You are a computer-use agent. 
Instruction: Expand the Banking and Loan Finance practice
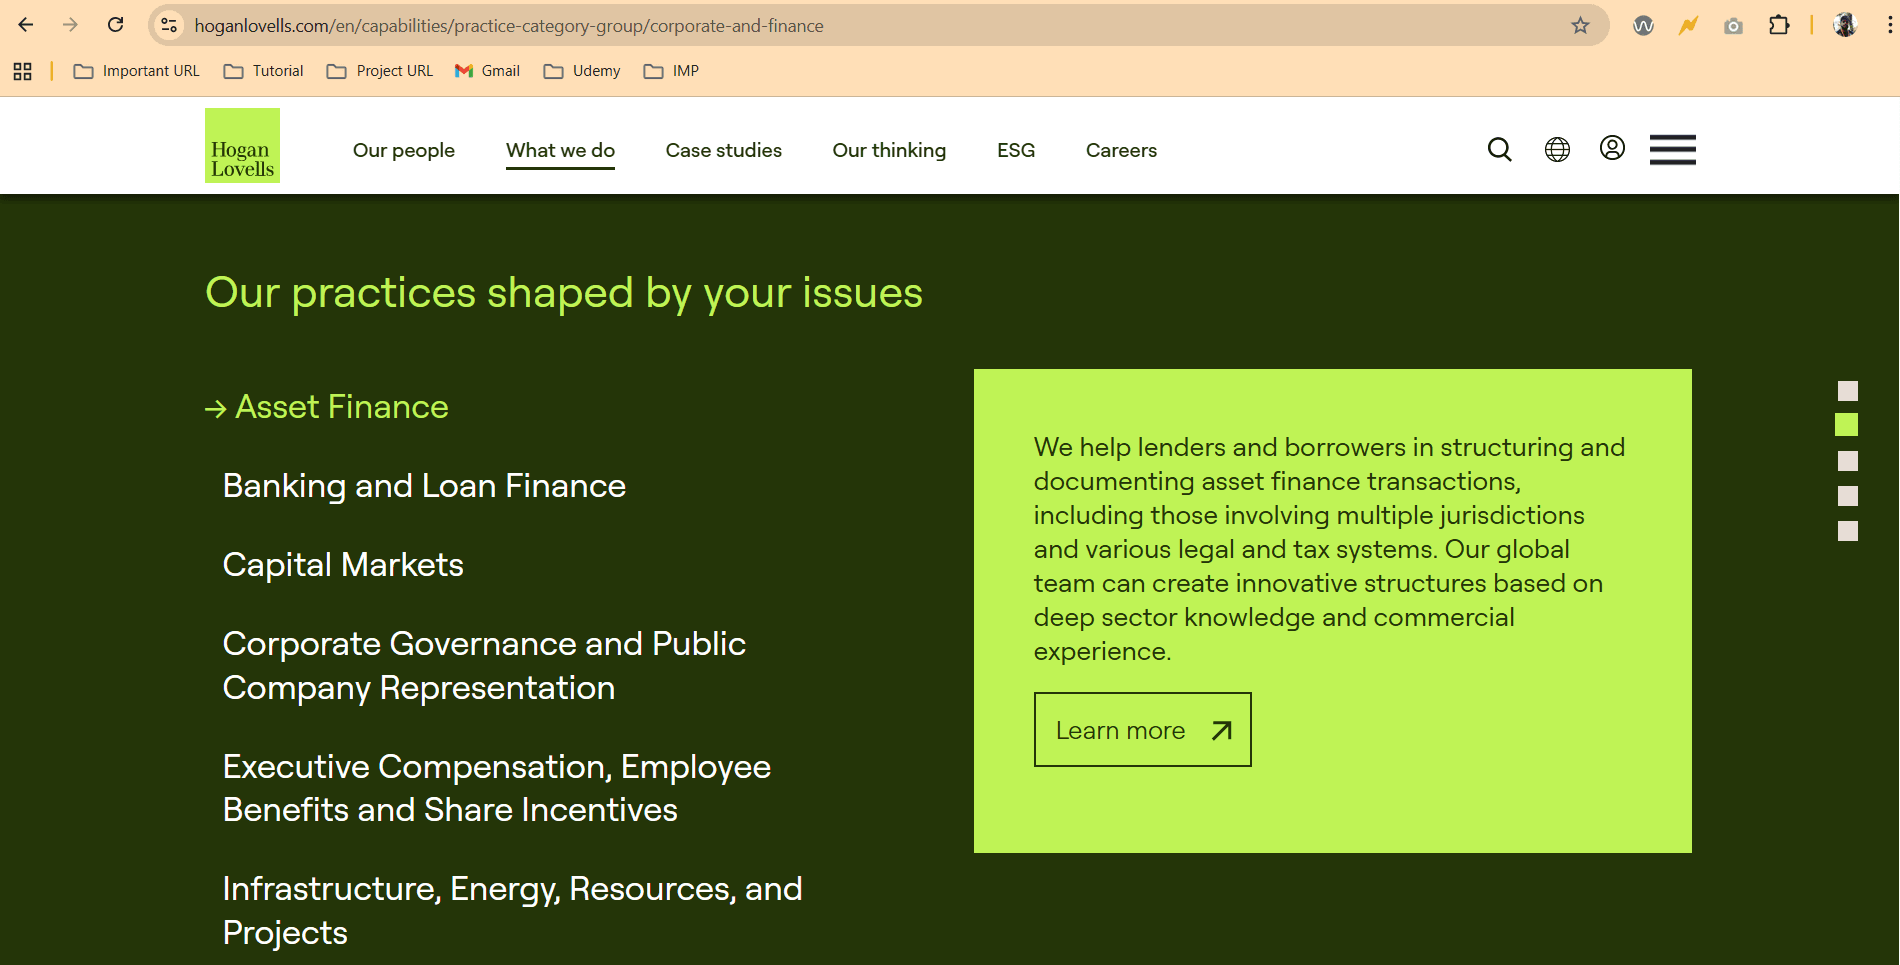pyautogui.click(x=424, y=486)
